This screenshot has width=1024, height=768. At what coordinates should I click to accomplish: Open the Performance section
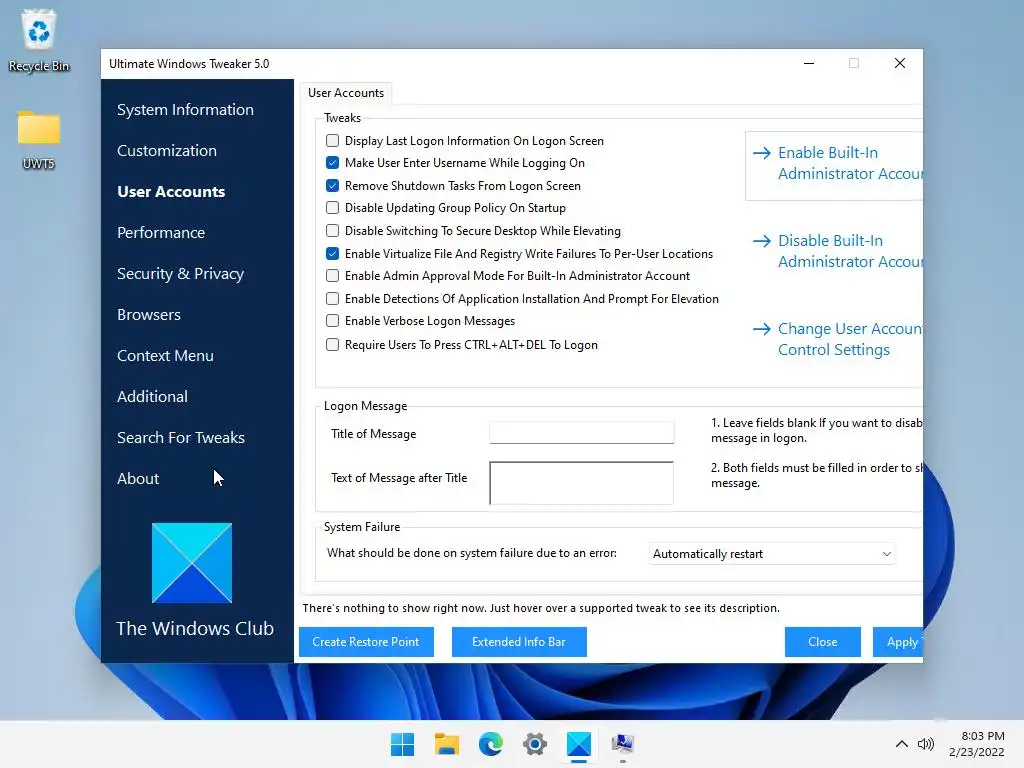(161, 232)
